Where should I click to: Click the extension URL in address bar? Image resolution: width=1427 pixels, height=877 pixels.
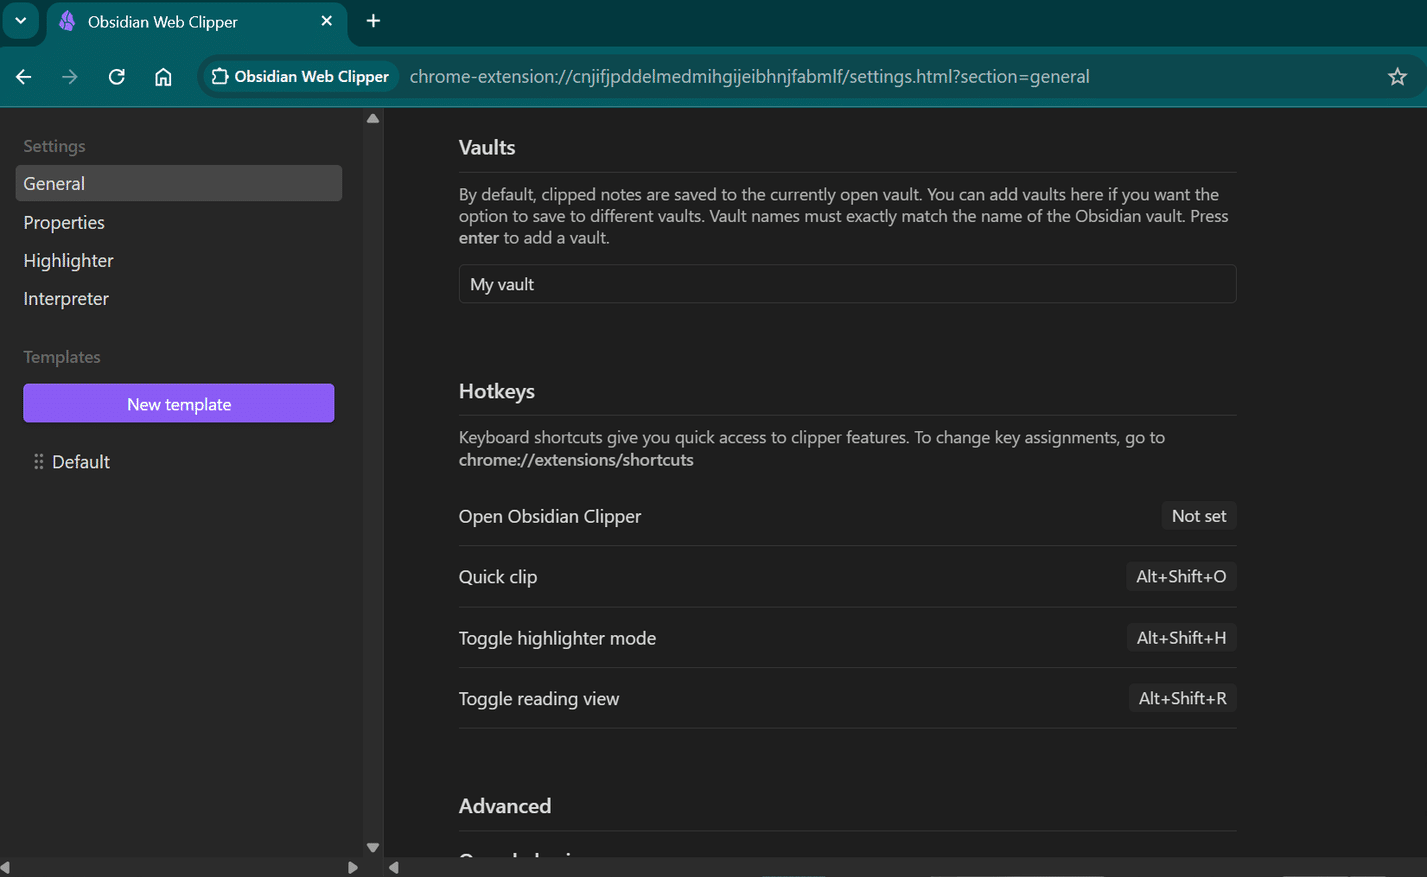coord(749,77)
